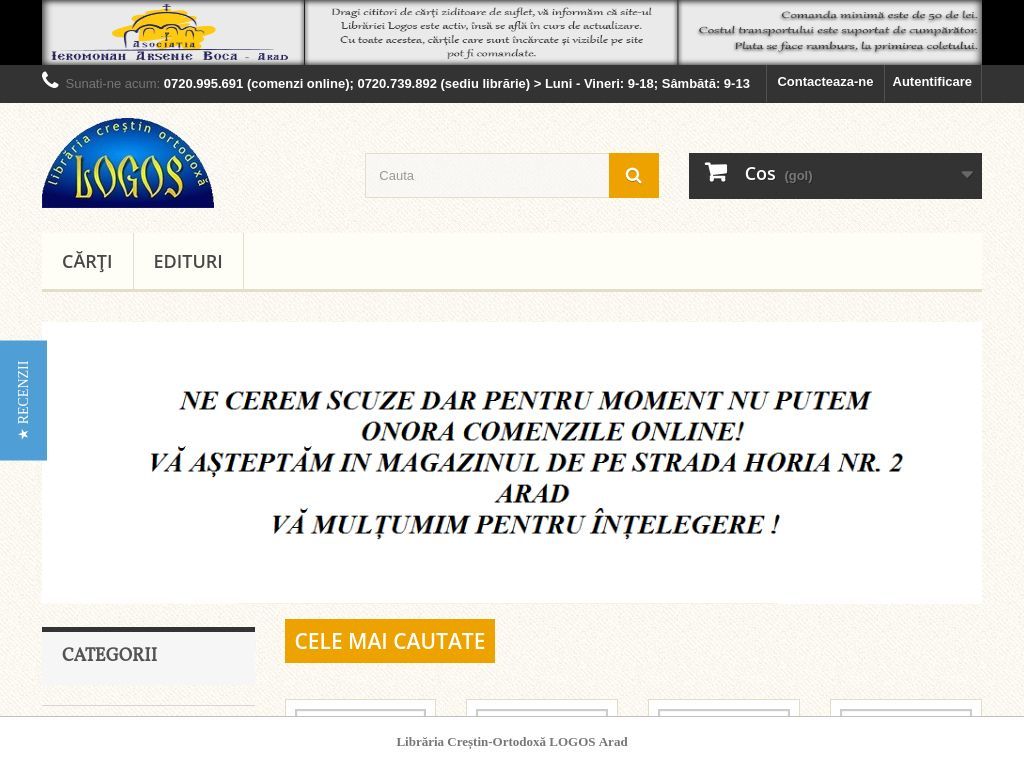1024x768 pixels.
Task: Click the shopping cart icon
Action: click(715, 173)
